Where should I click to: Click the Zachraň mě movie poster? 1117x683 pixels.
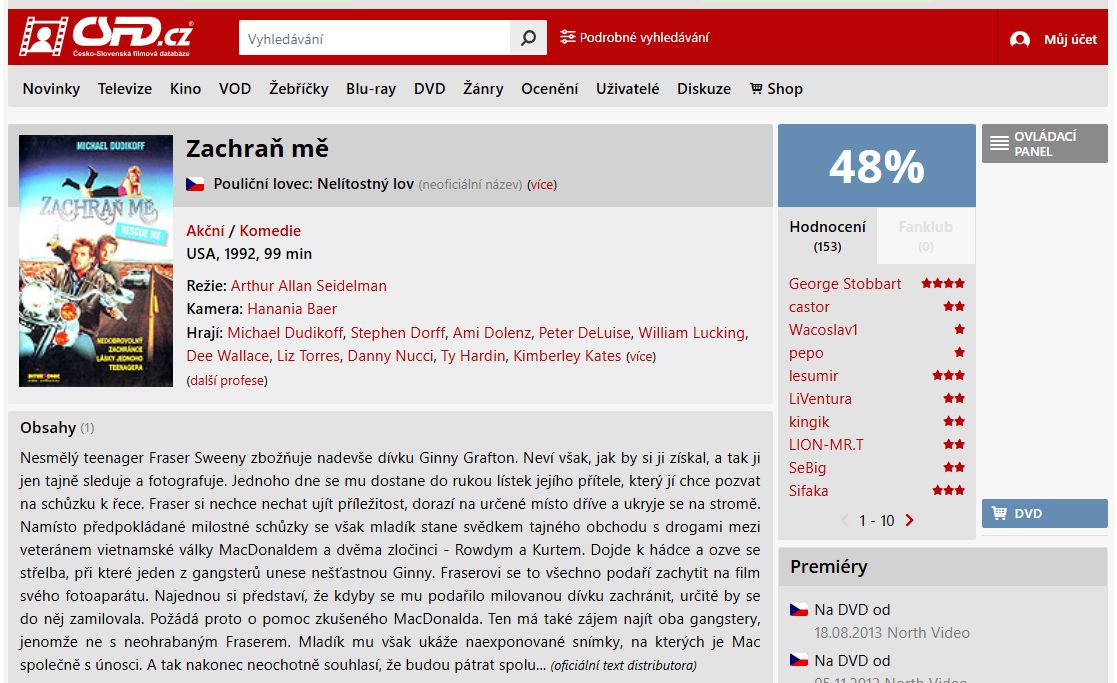click(96, 261)
